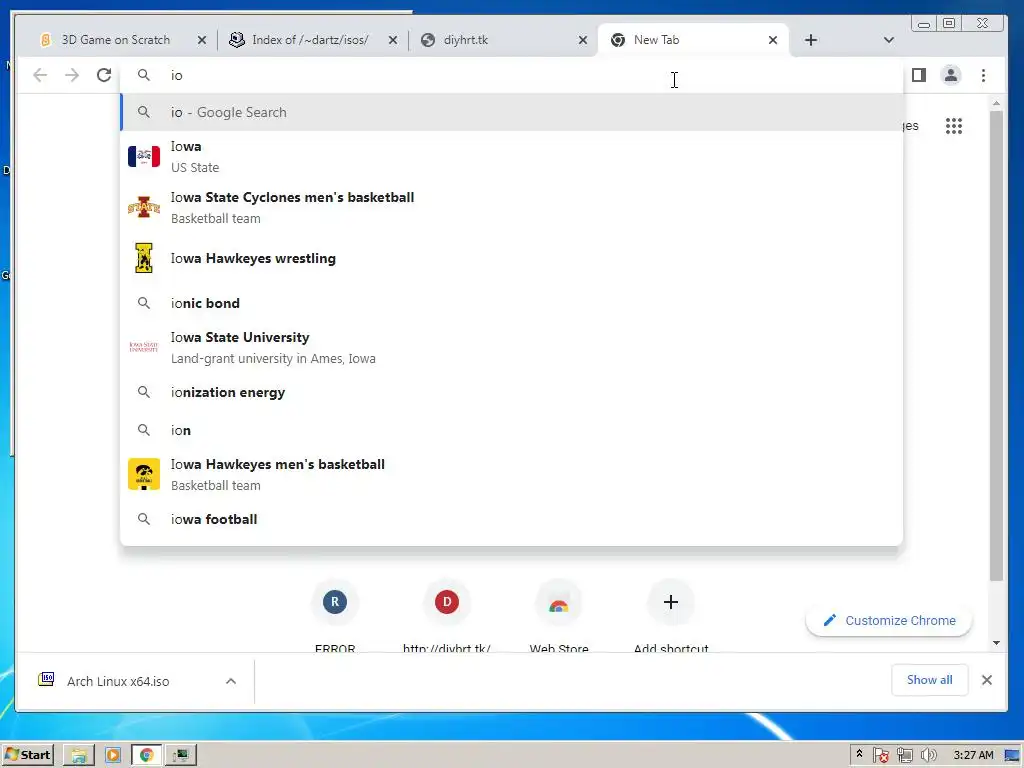Open the ERROR shortcut tile
The image size is (1024, 768).
tap(335, 614)
